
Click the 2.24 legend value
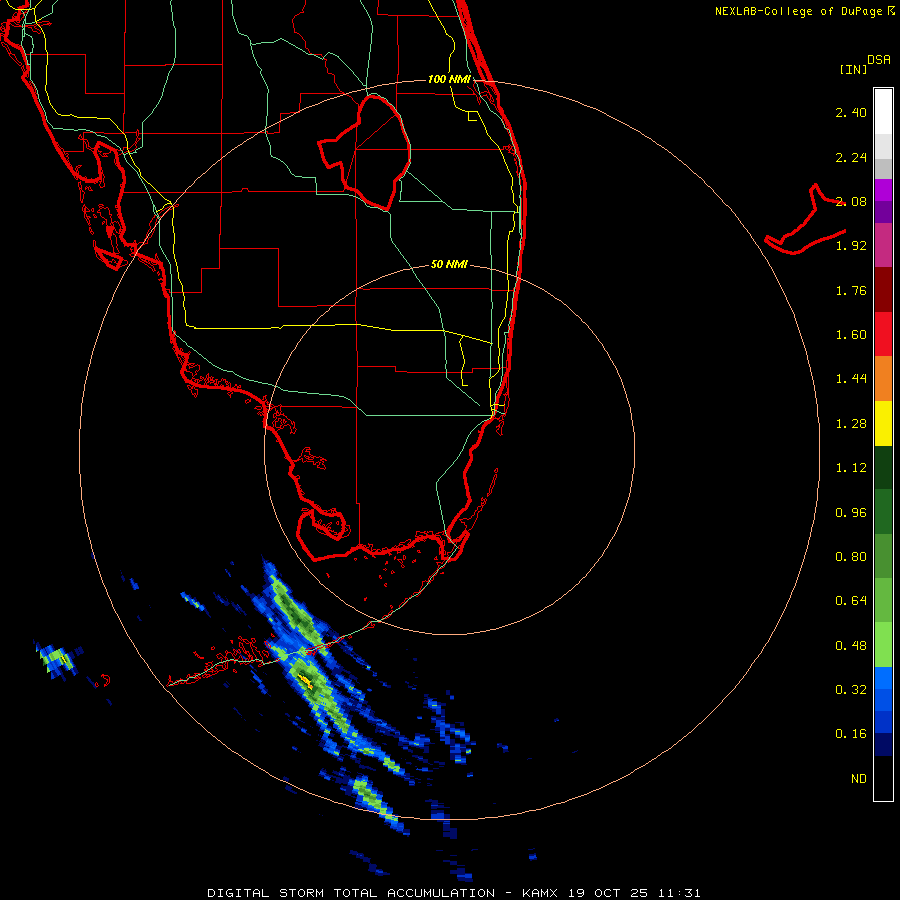point(851,157)
